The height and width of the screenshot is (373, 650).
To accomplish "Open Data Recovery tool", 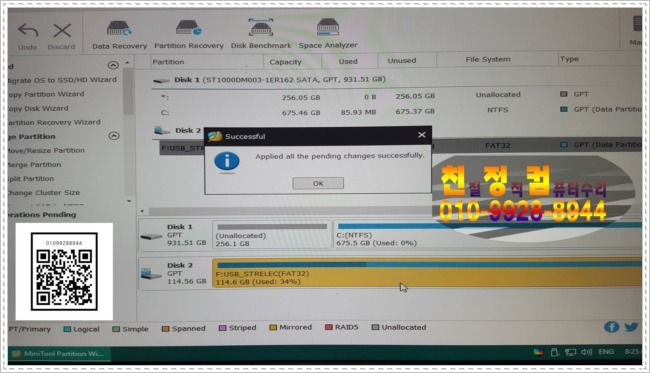I will click(x=119, y=35).
